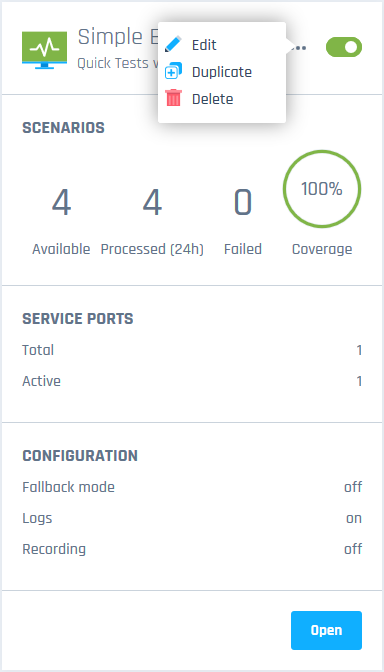Click the Simple environment title text
This screenshot has width=384, height=672.
(118, 37)
